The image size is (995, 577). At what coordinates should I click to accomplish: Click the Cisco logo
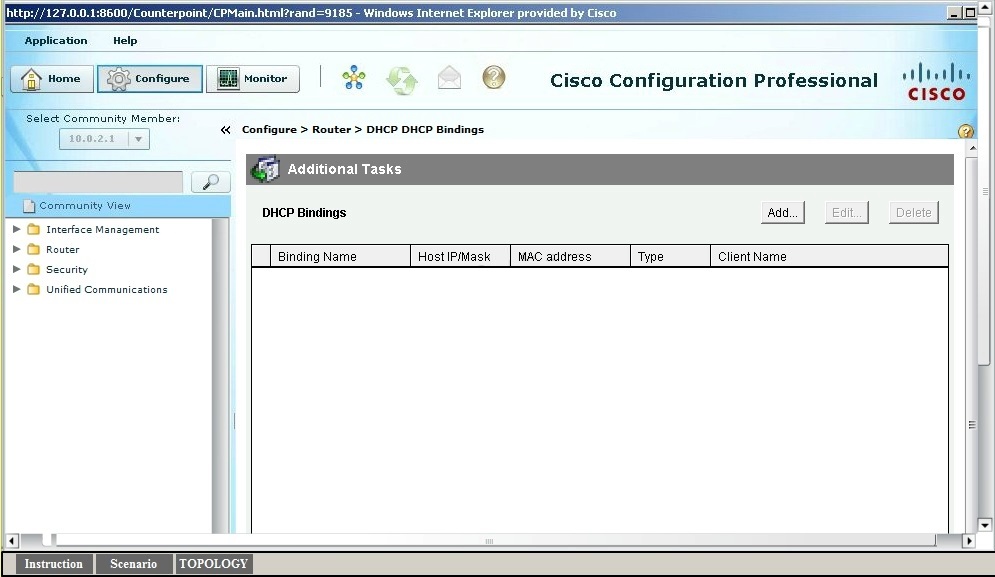pos(937,81)
